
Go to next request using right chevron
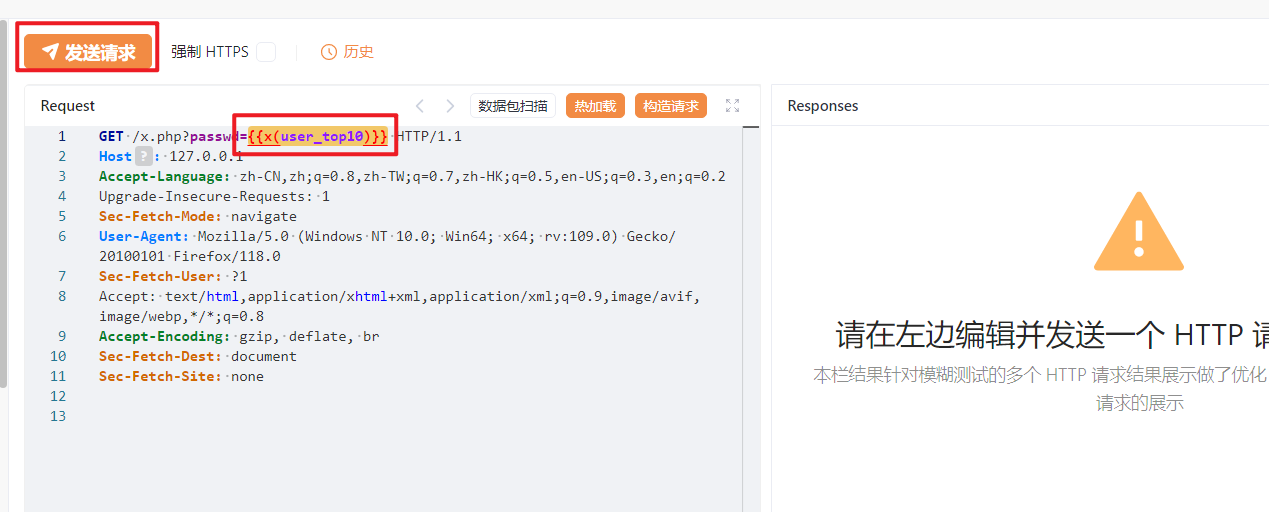click(x=450, y=106)
